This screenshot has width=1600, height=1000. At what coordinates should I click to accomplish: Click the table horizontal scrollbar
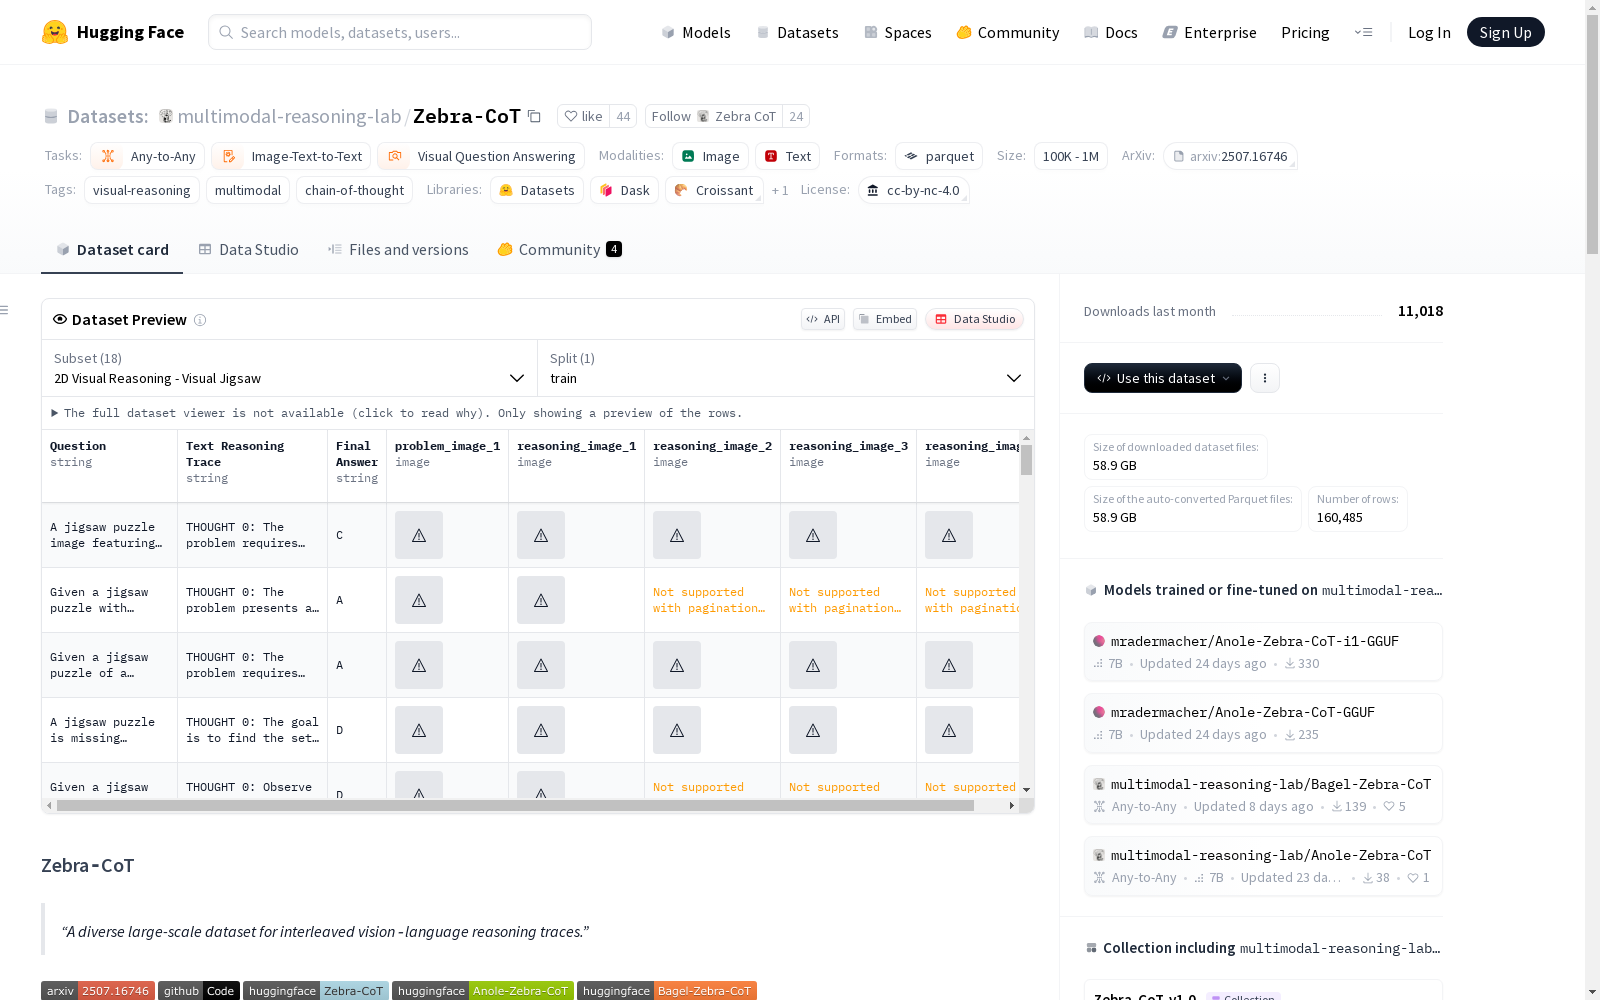pos(515,805)
